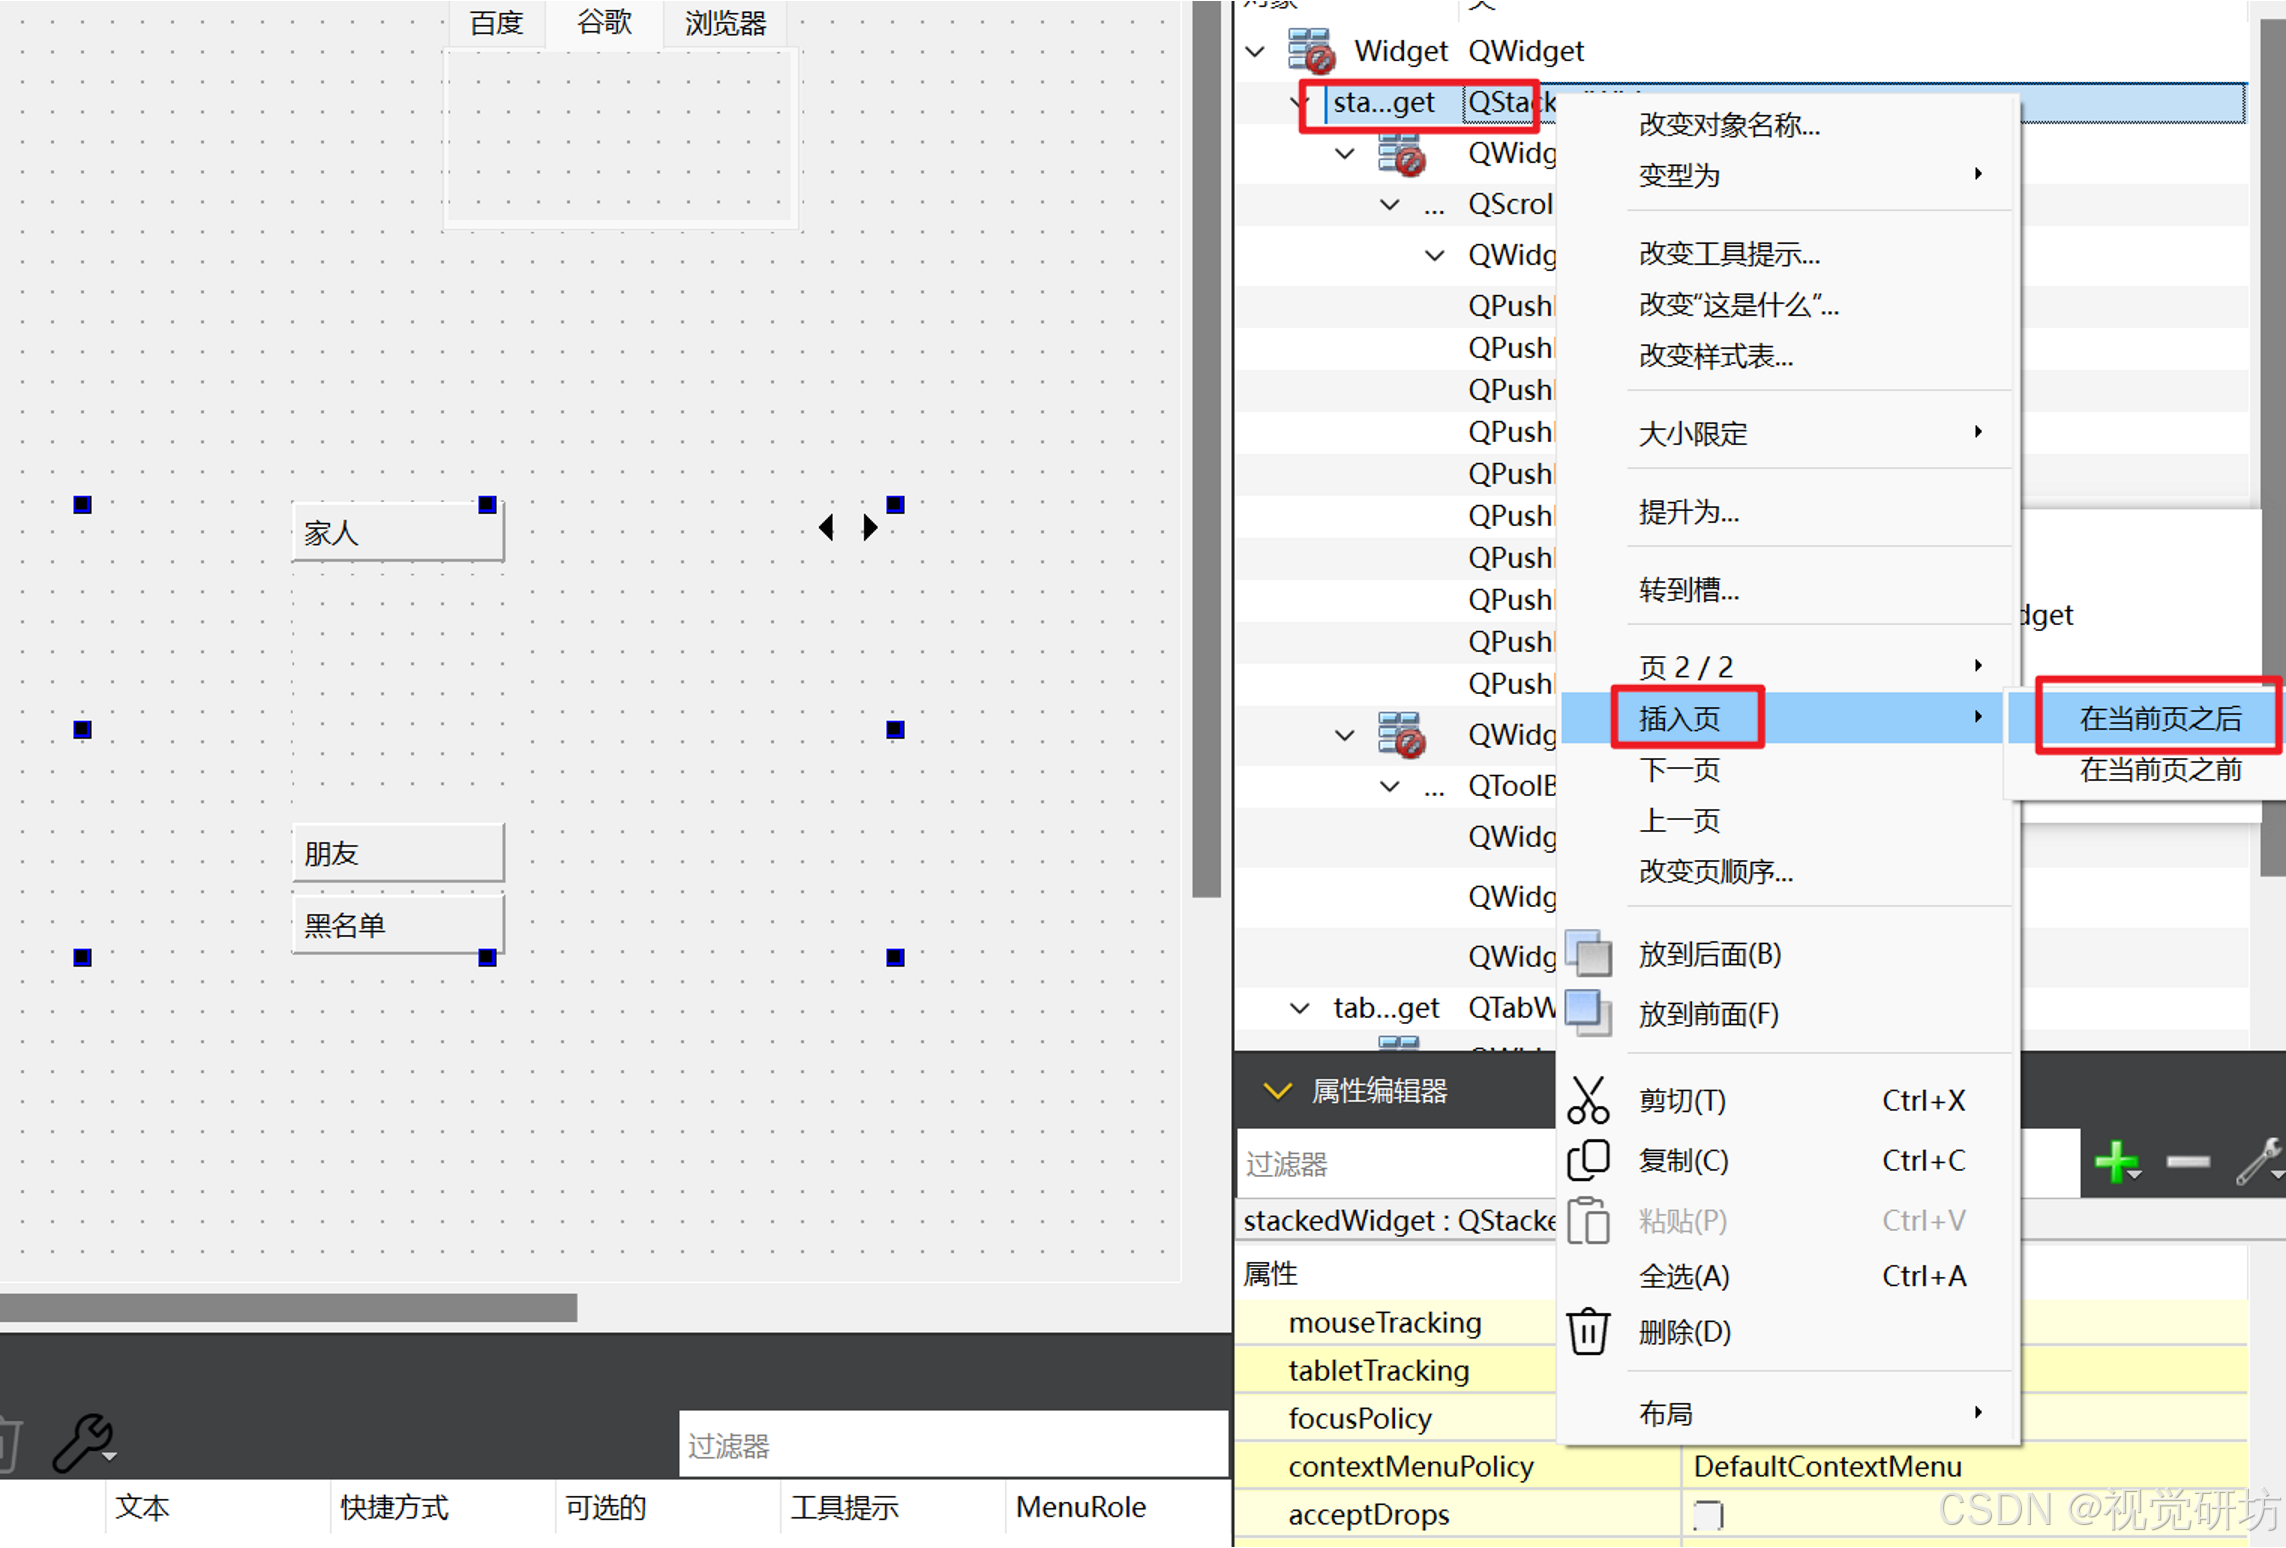Collapse the tab...get tree item

pyautogui.click(x=1300, y=1008)
